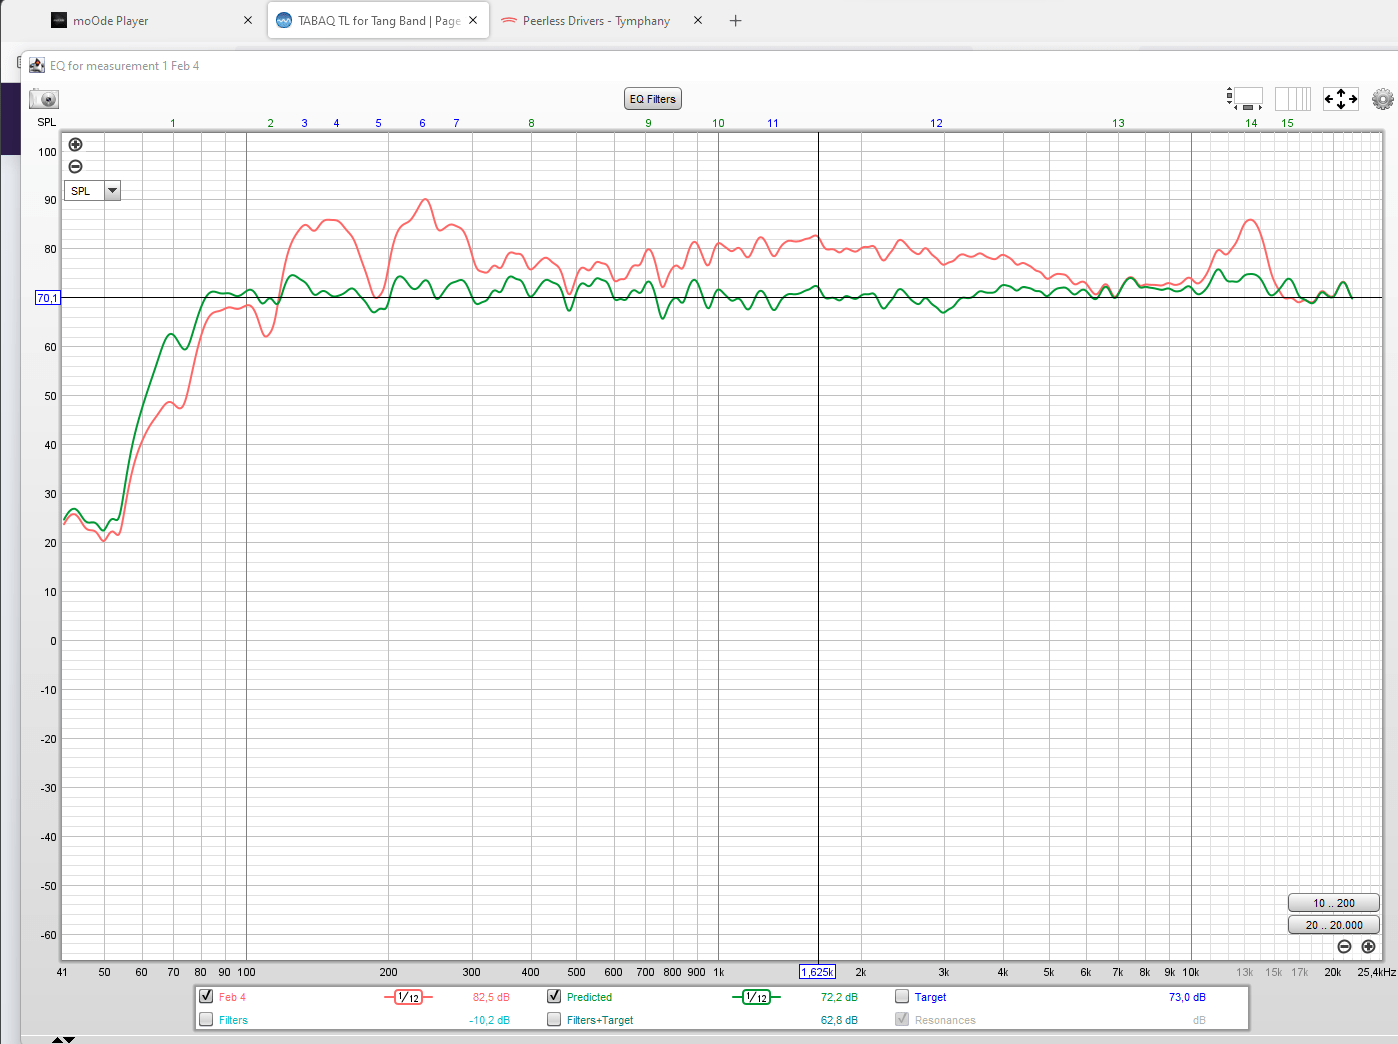Close the TABAQ TL for Tang Band tab
Screen dimensions: 1398x1044
473,20
